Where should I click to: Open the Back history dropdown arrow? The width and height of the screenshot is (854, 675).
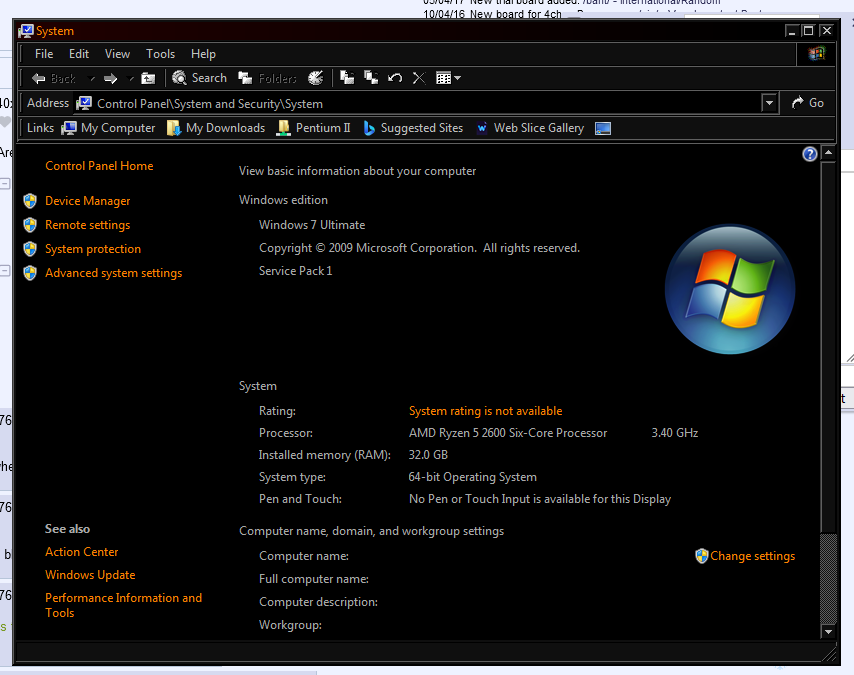pyautogui.click(x=92, y=79)
